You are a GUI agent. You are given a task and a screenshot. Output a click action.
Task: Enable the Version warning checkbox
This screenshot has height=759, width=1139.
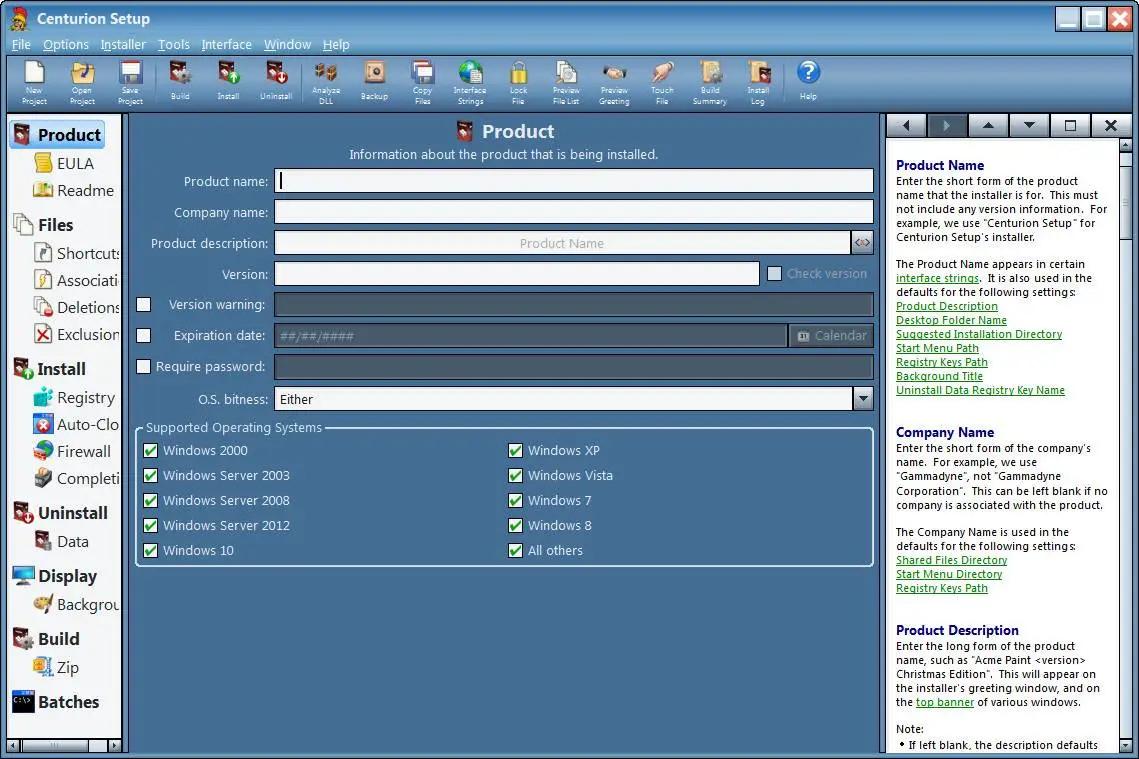click(144, 304)
